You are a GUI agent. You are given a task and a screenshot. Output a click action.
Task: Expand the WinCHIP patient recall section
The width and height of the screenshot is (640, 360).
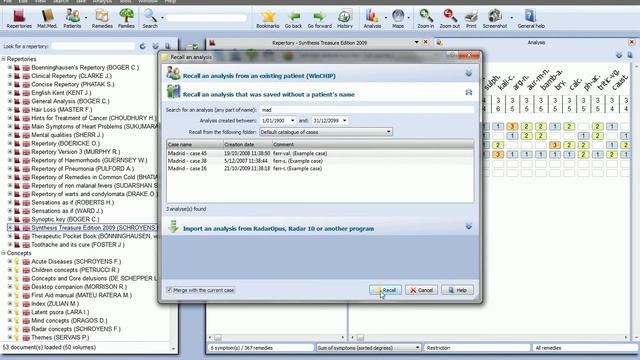point(469,73)
